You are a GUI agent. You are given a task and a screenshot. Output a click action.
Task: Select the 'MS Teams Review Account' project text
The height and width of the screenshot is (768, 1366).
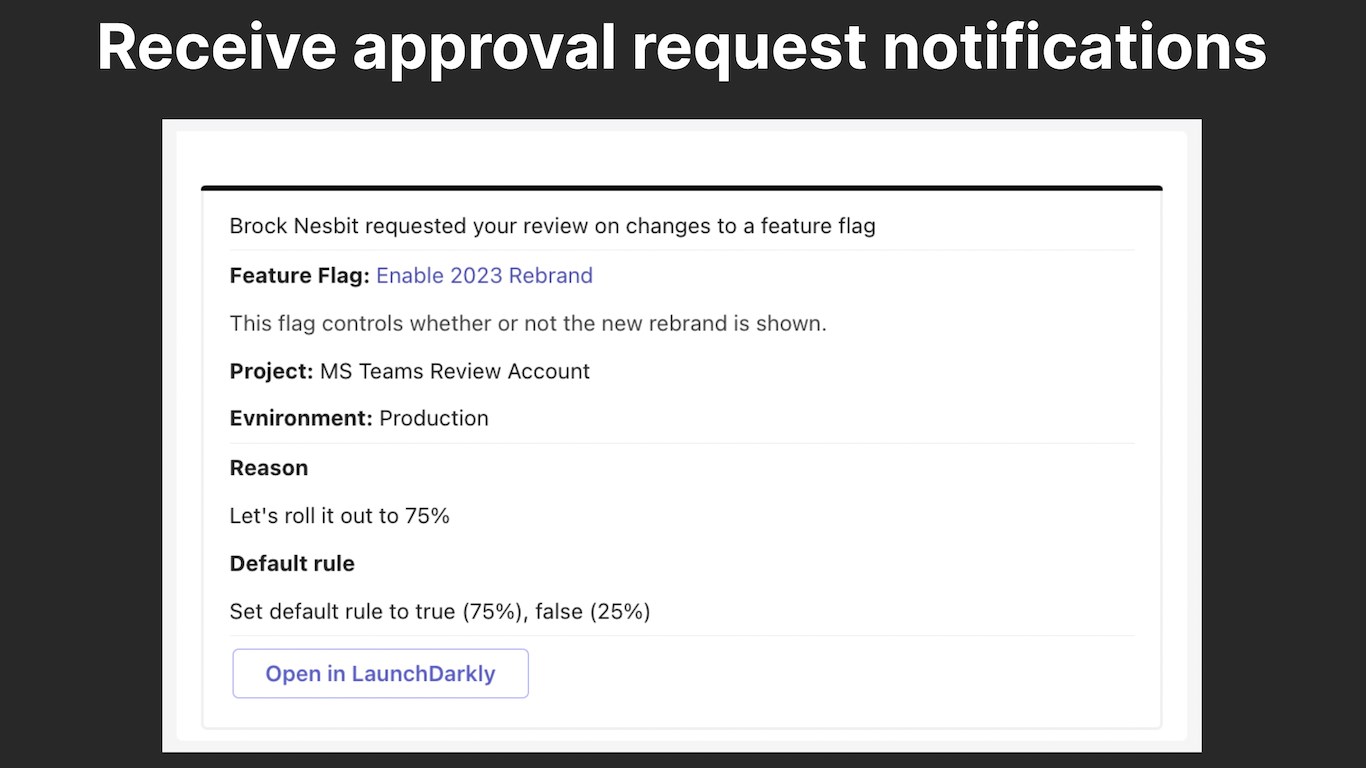click(x=455, y=372)
